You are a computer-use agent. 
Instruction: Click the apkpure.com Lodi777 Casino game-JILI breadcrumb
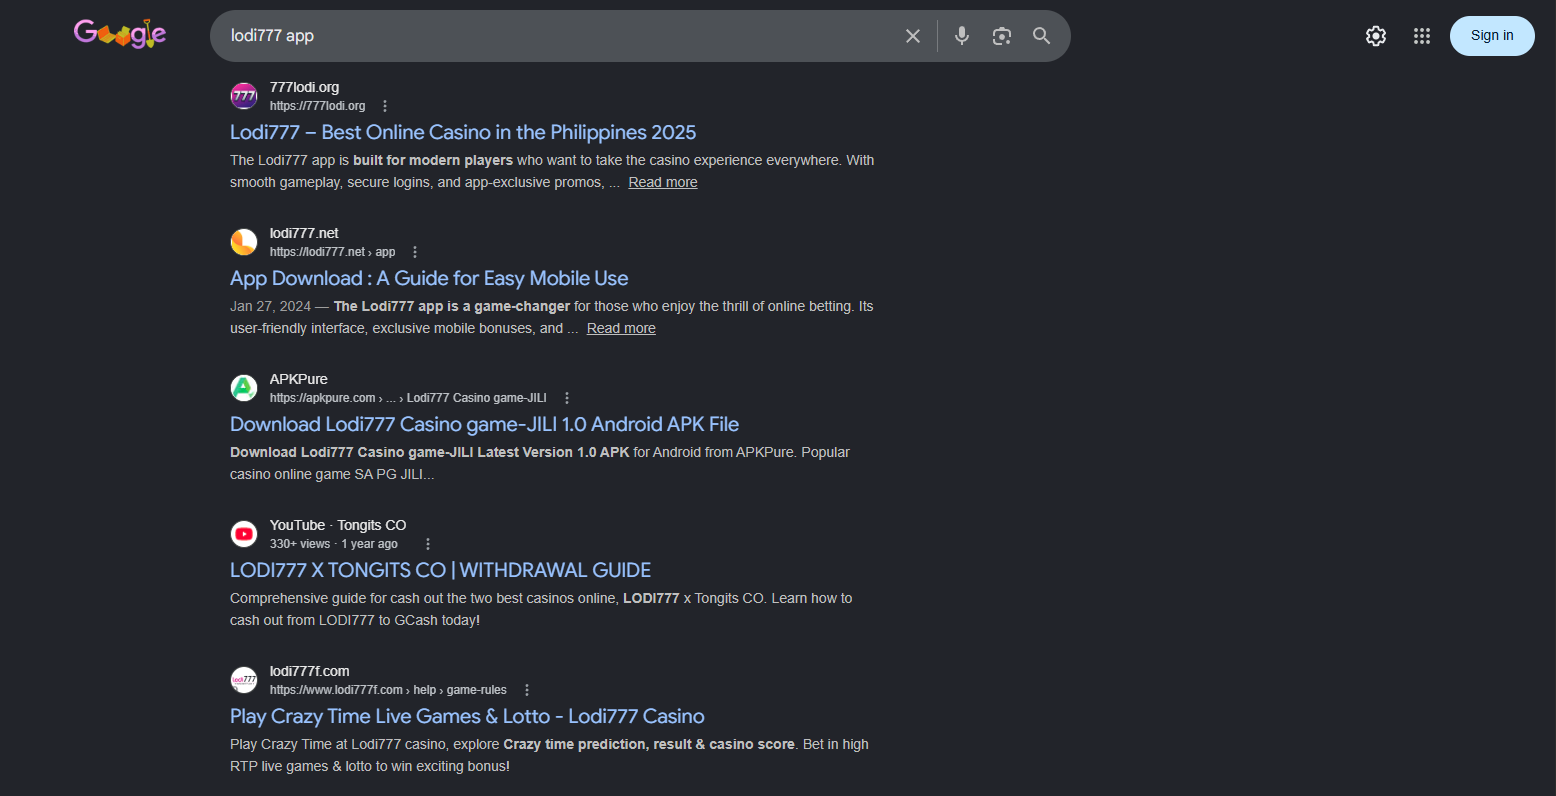(408, 398)
